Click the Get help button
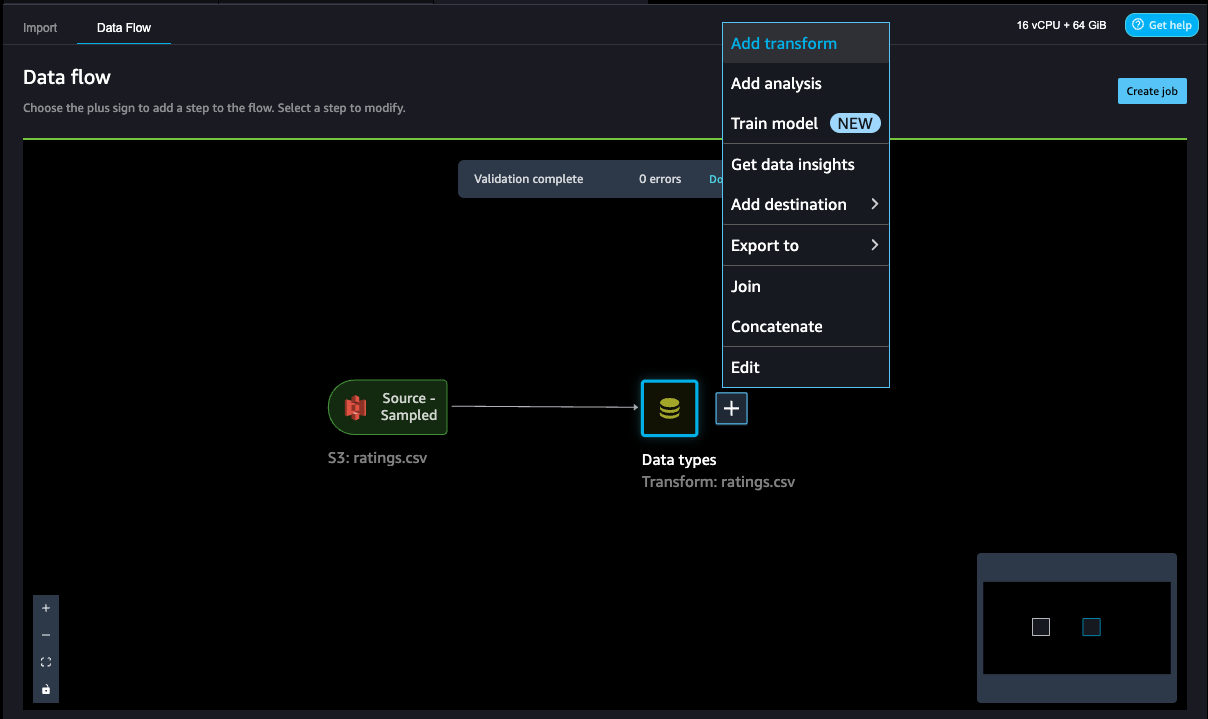 tap(1161, 25)
